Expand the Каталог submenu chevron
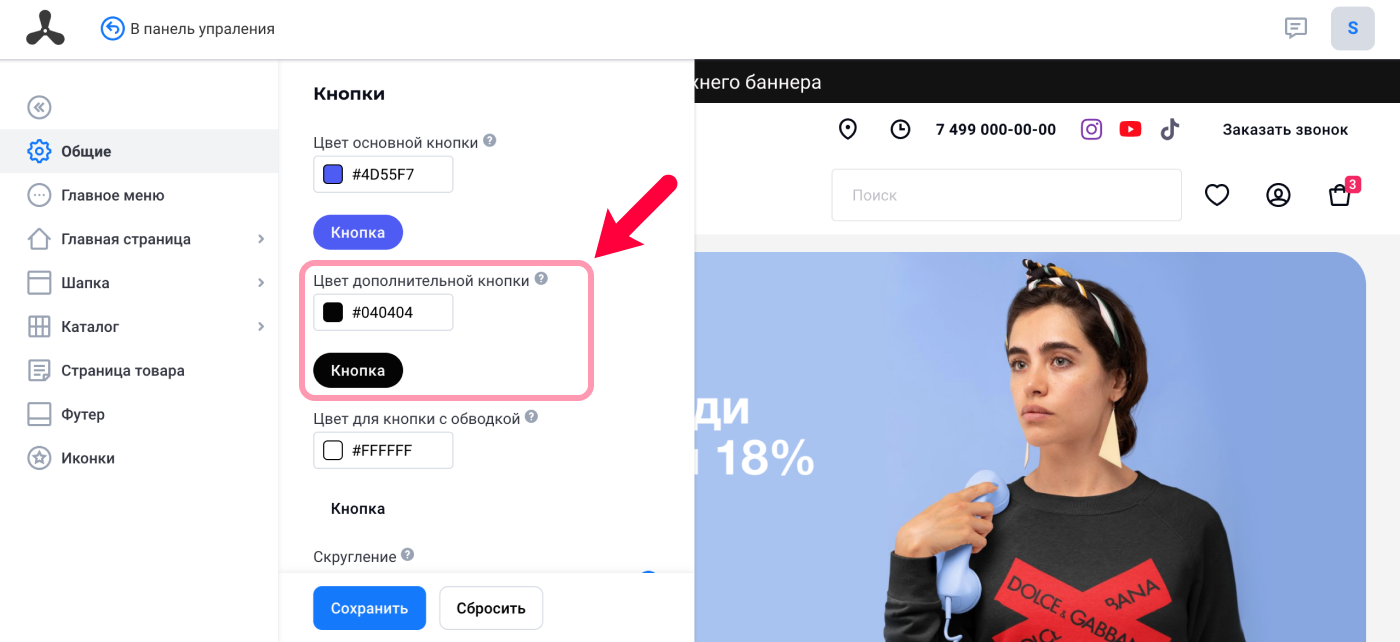Image resolution: width=1400 pixels, height=642 pixels. tap(261, 326)
